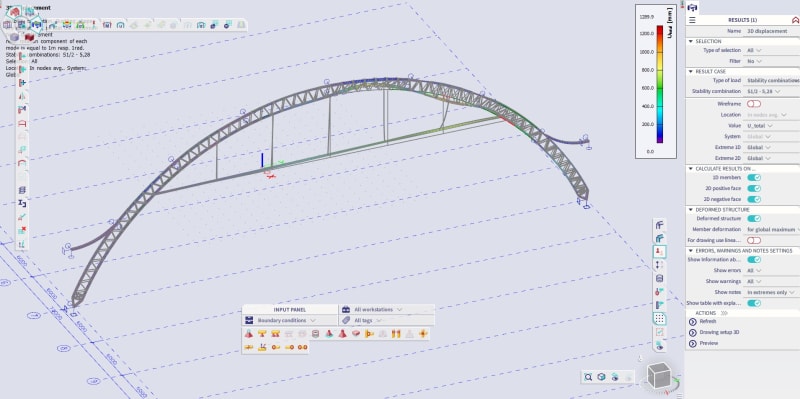800x399 pixels.
Task: Open the Boundary conditions category dropdown
Action: coord(289,320)
